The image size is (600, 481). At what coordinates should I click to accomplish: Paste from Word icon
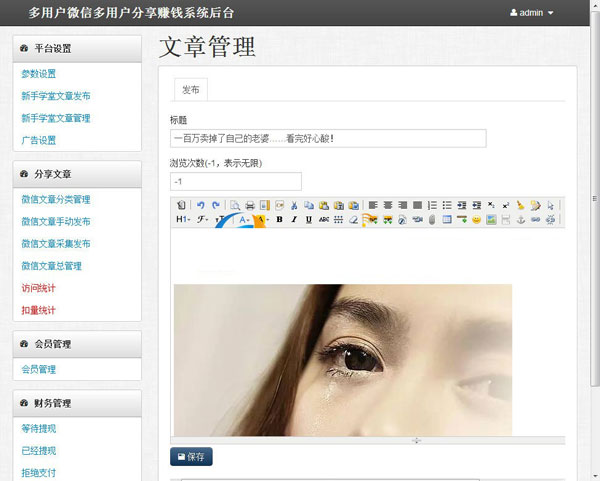(x=354, y=205)
